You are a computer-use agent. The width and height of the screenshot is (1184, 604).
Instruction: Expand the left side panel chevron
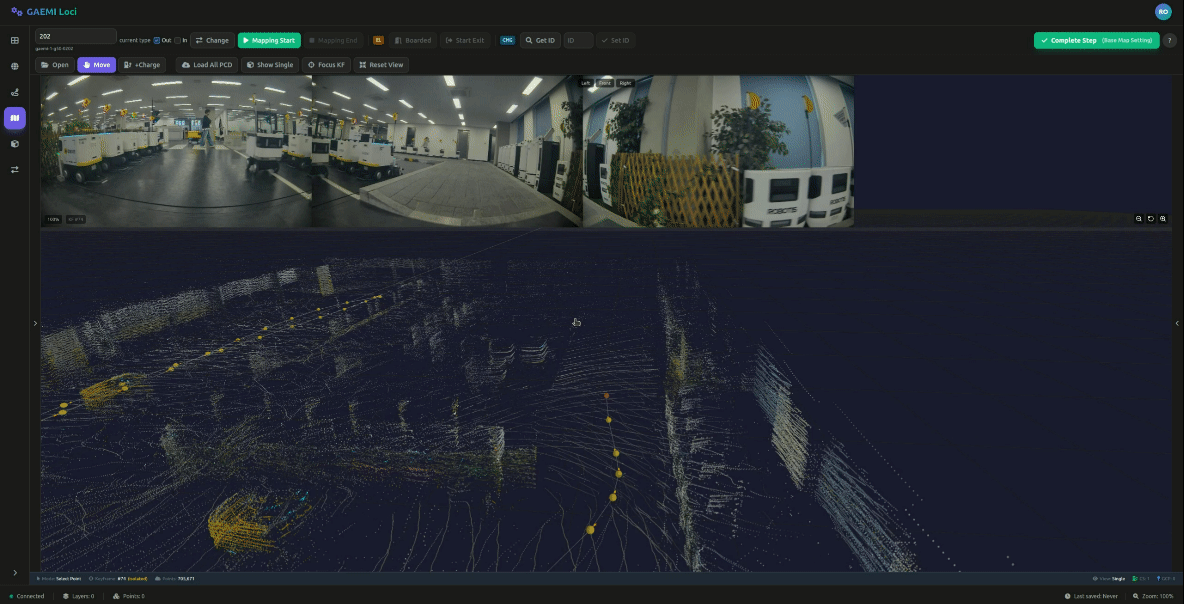point(35,323)
